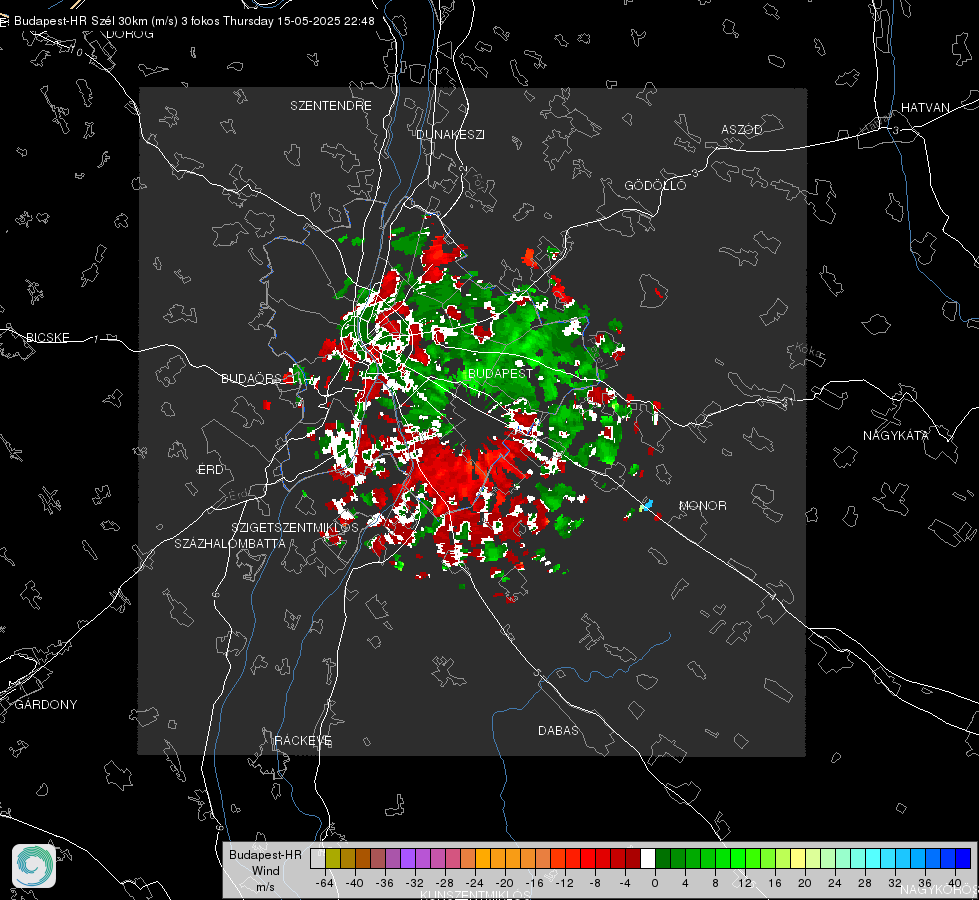Click the BUDAPEST city label
The height and width of the screenshot is (900, 979).
coord(500,373)
